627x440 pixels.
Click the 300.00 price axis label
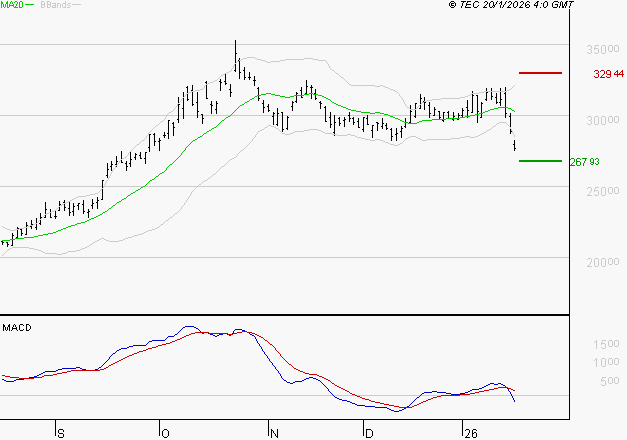click(x=603, y=120)
